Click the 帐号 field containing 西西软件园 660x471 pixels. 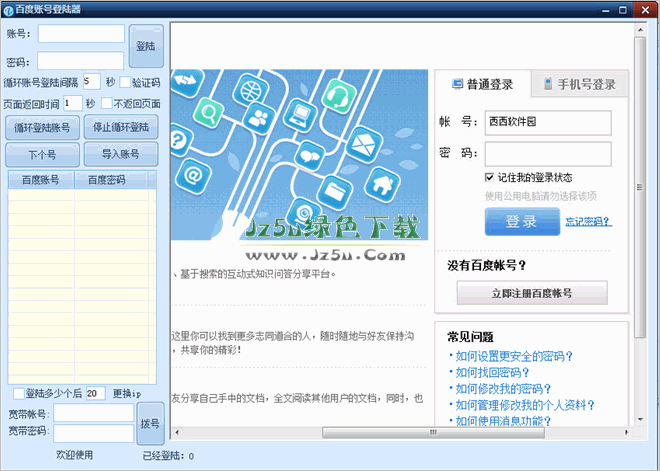click(x=548, y=122)
